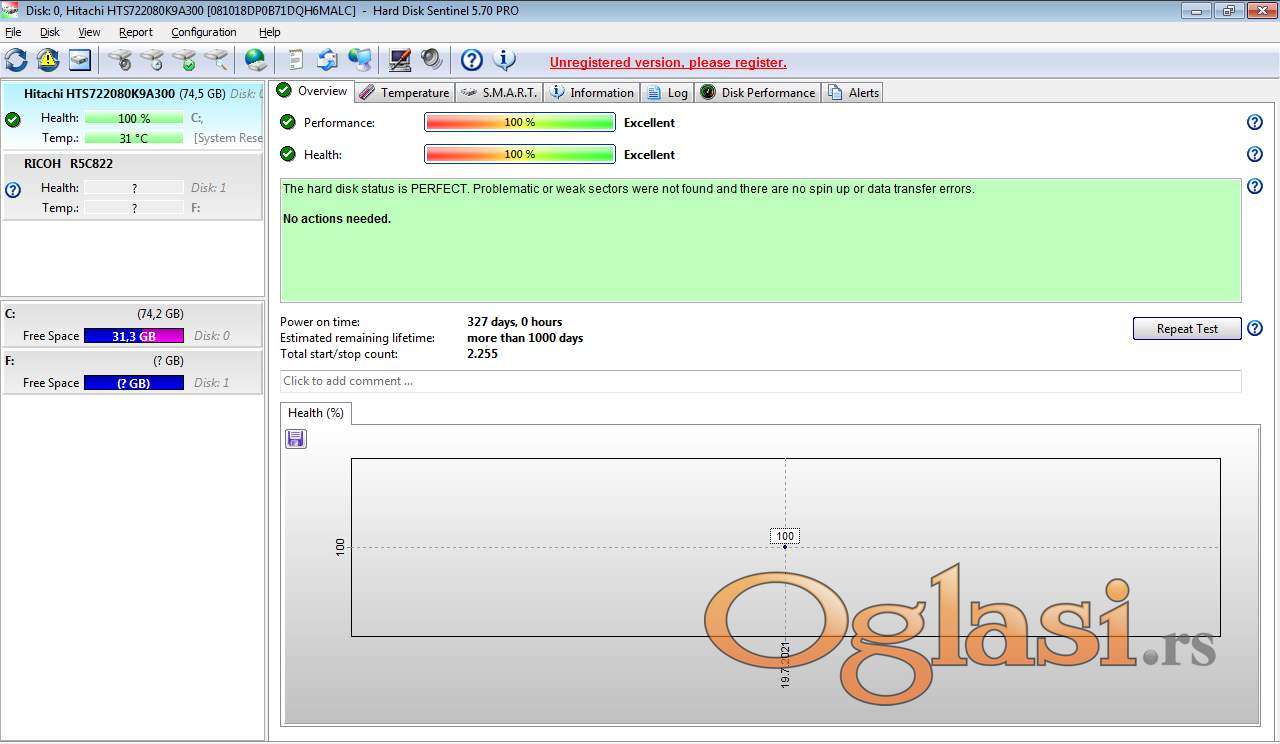The width and height of the screenshot is (1280, 744).
Task: Open the Temperature tab
Action: tap(404, 93)
